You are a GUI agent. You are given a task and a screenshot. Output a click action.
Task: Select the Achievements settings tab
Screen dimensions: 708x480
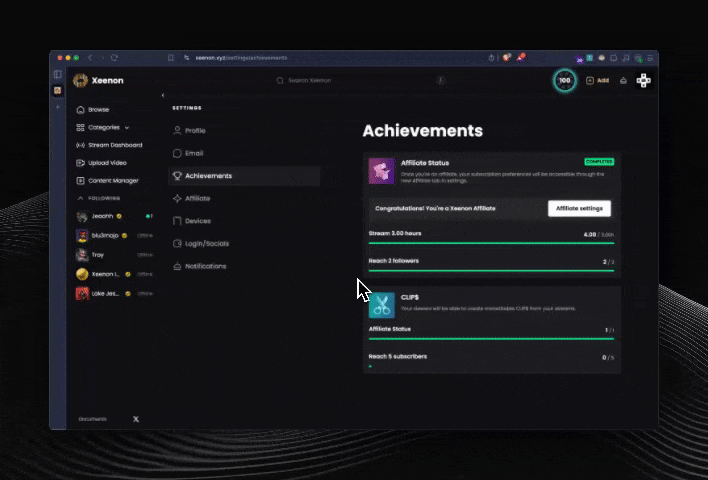(x=244, y=176)
